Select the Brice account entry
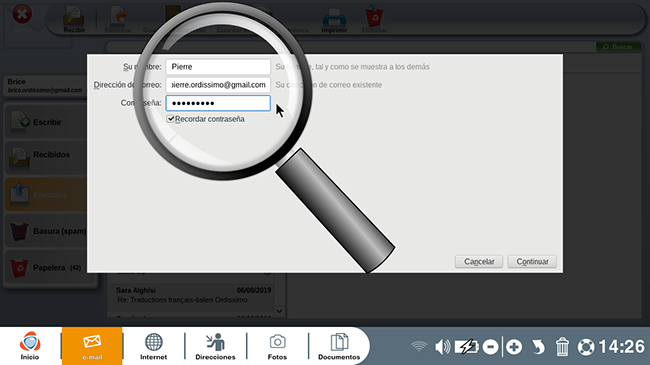 [45, 85]
